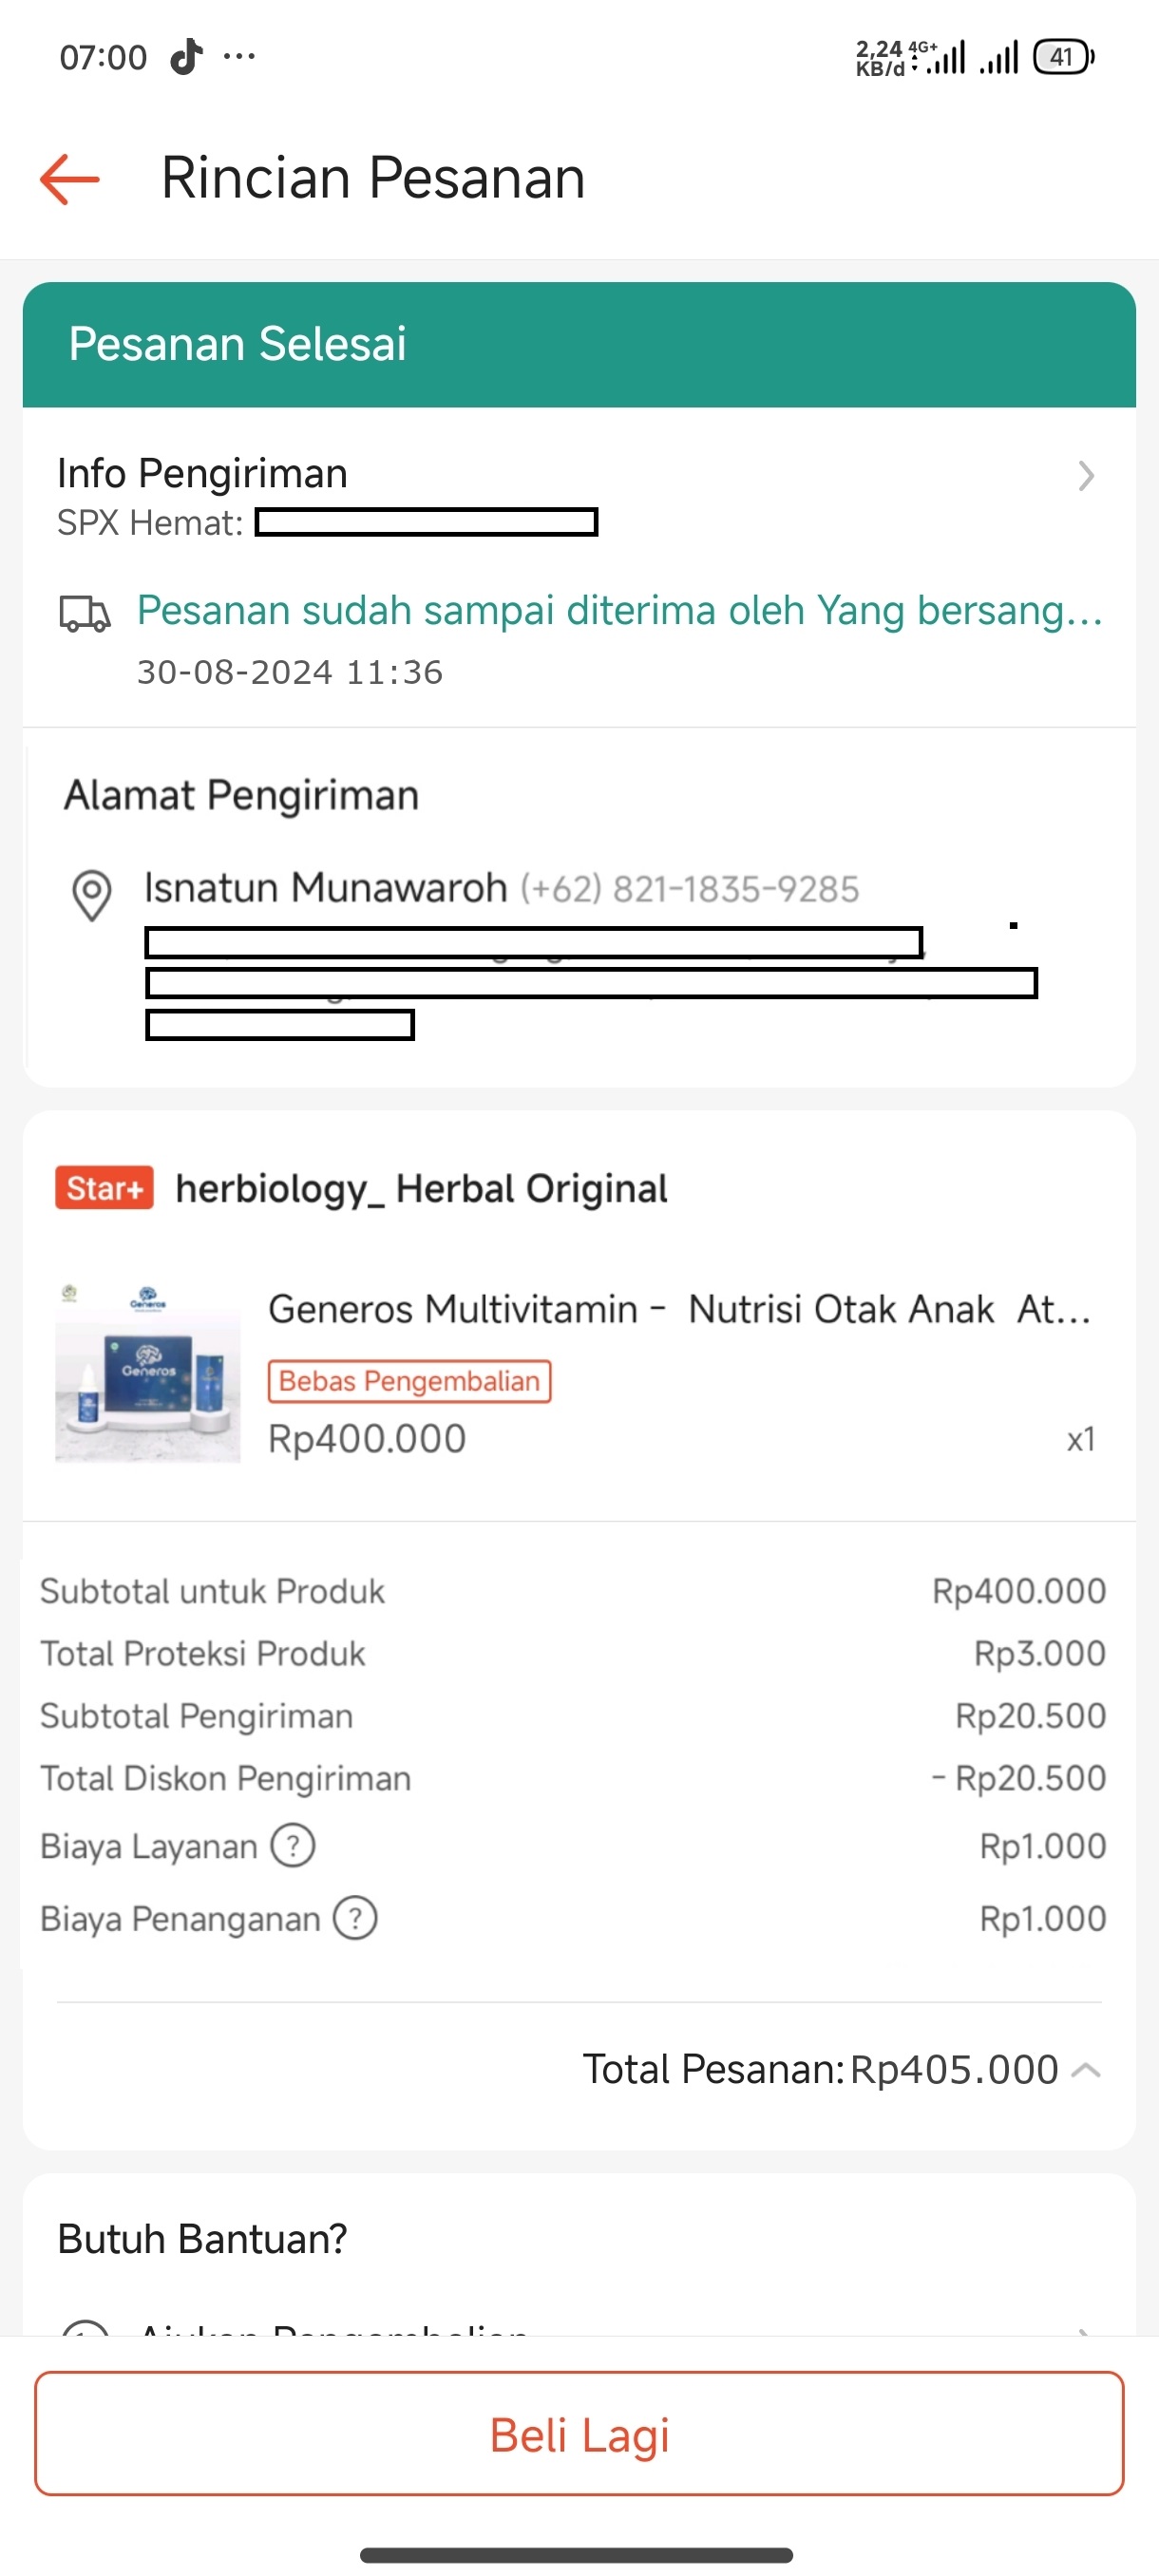Collapse the Total Pesanan breakdown arrow

tap(1086, 2070)
